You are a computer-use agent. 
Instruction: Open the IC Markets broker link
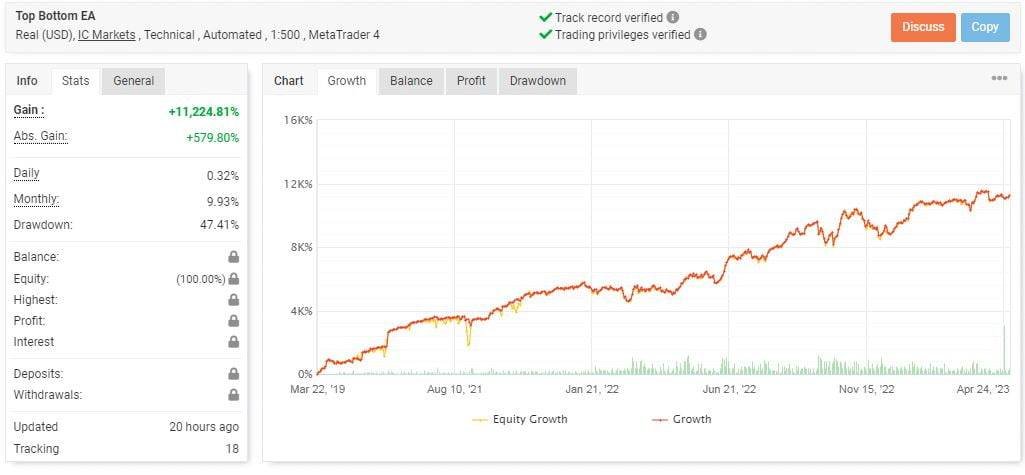pyautogui.click(x=107, y=35)
